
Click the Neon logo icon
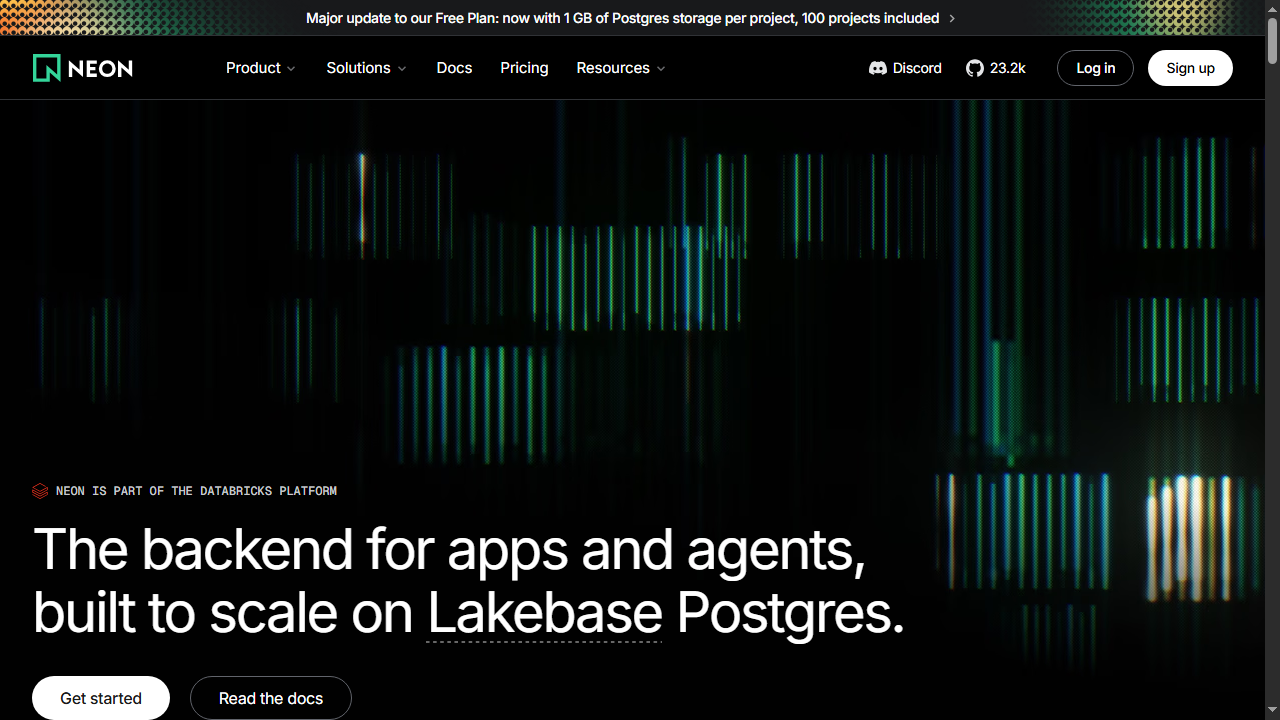pyautogui.click(x=47, y=68)
